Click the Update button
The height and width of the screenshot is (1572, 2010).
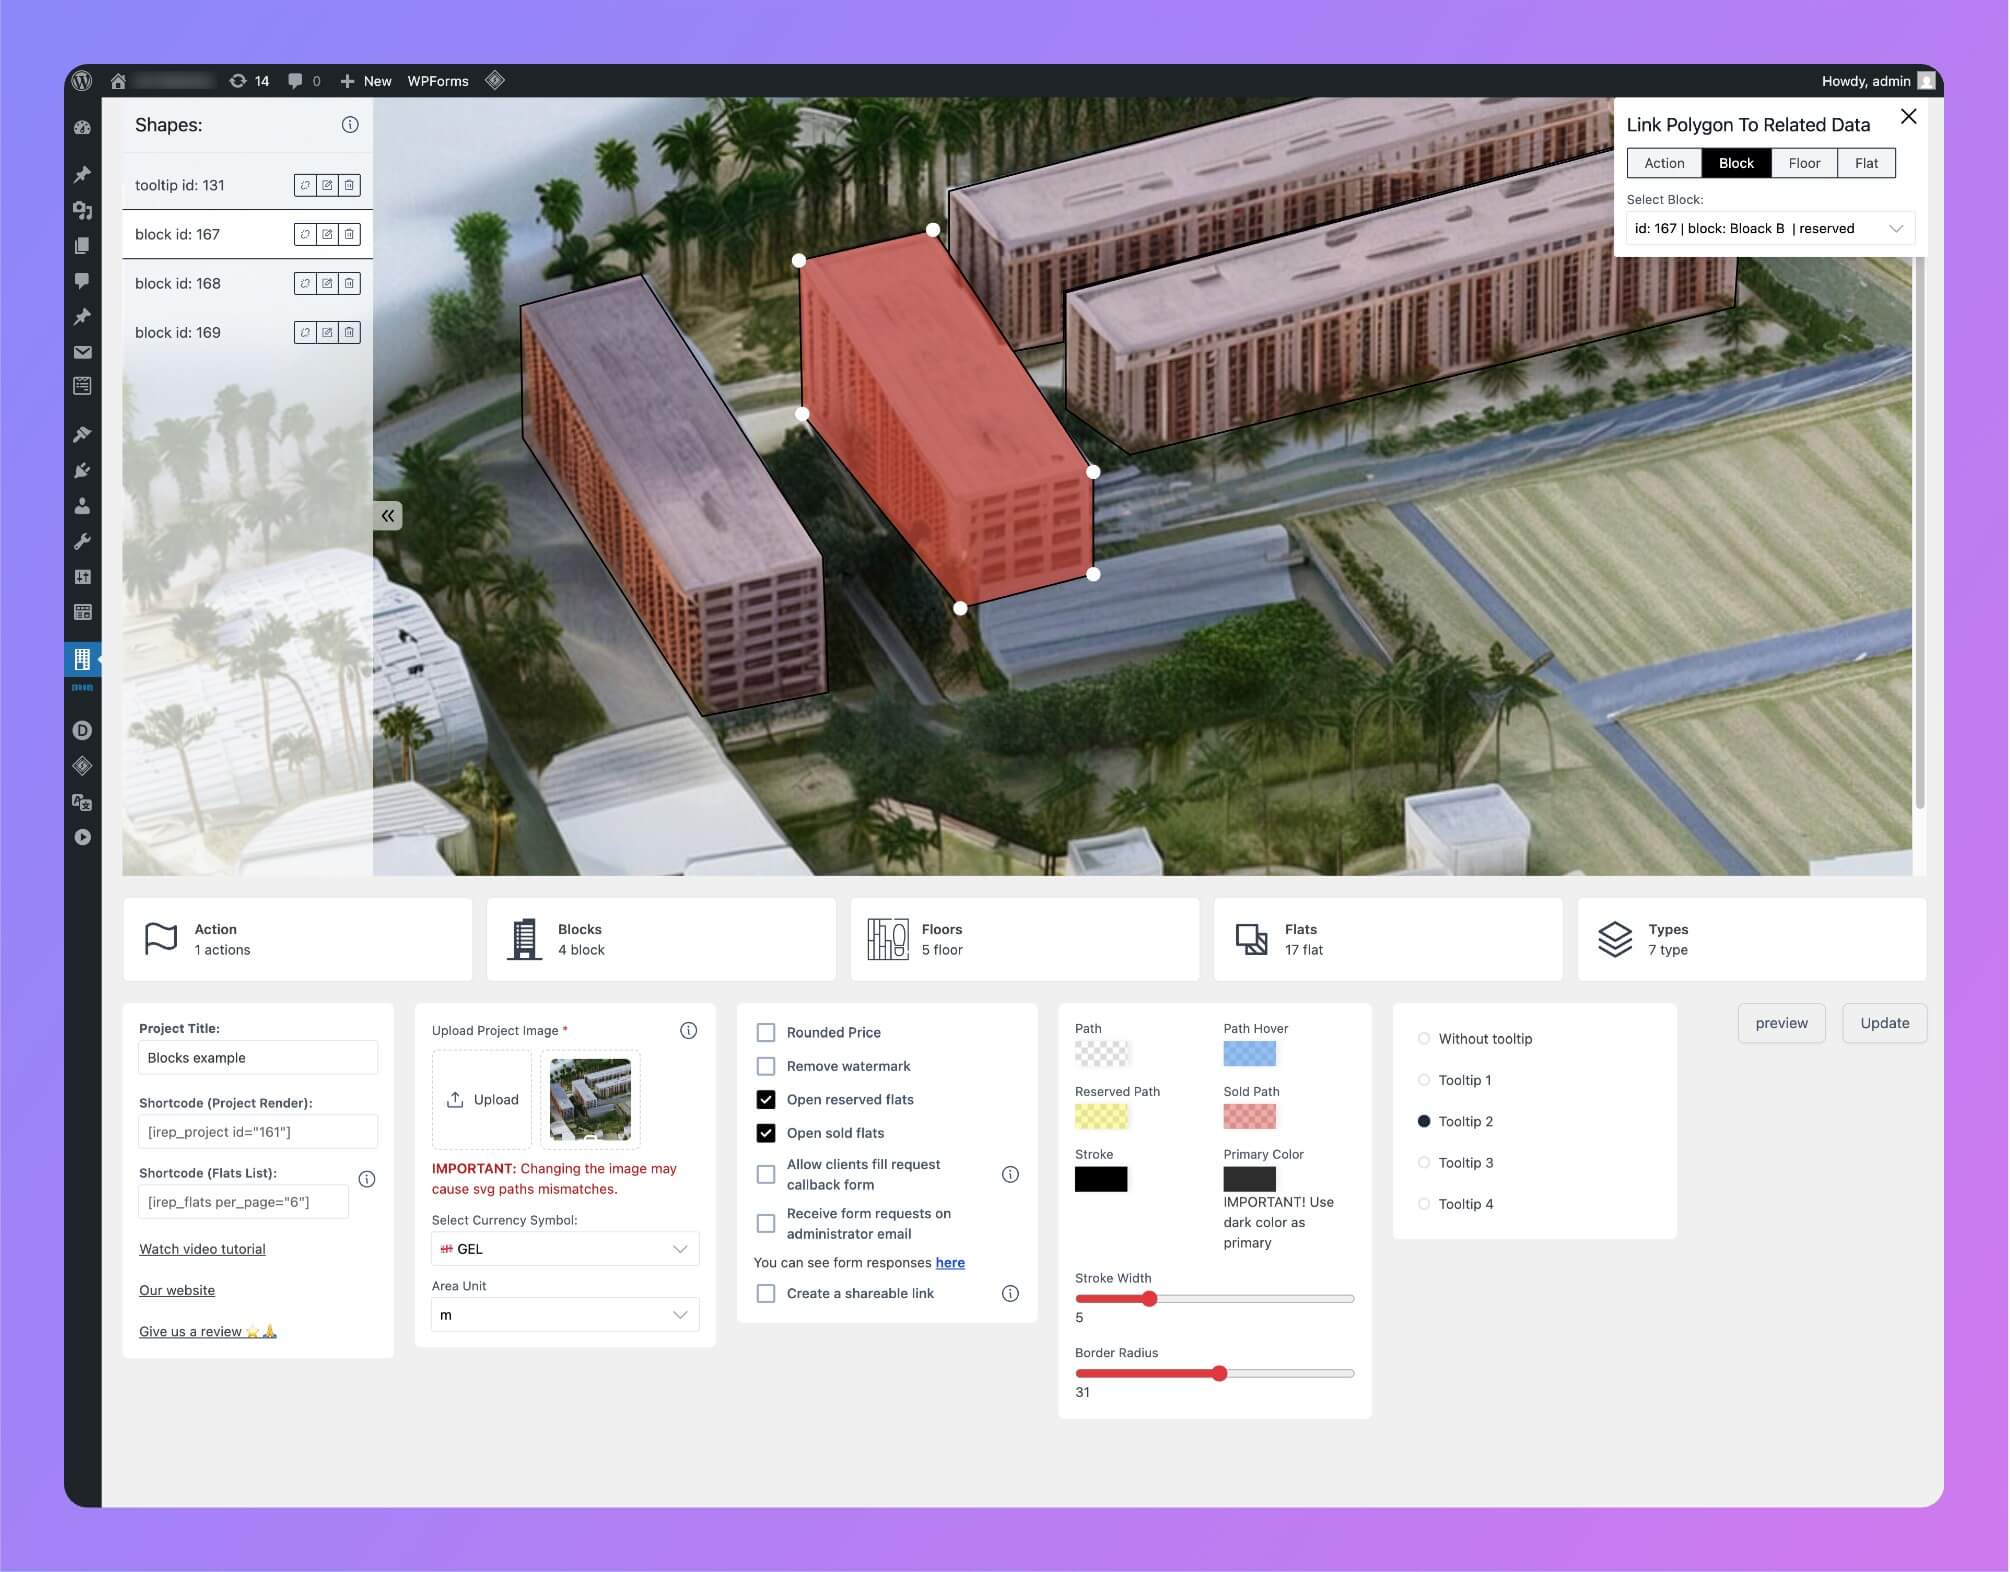click(1884, 1023)
